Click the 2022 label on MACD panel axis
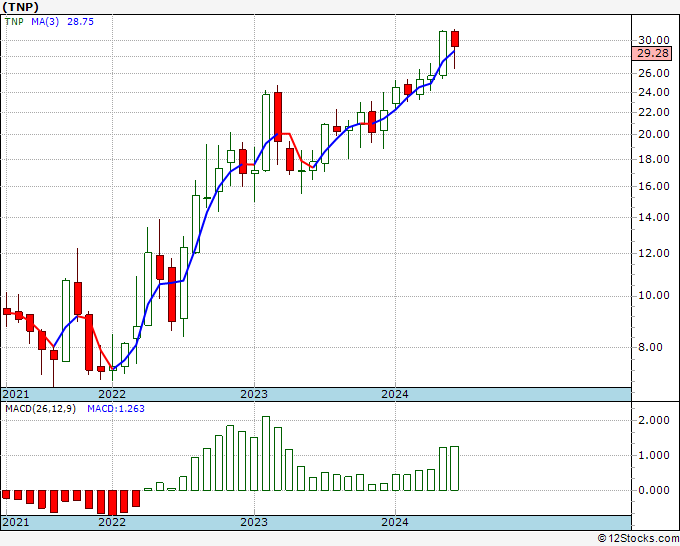This screenshot has height=546, width=680. (x=112, y=522)
